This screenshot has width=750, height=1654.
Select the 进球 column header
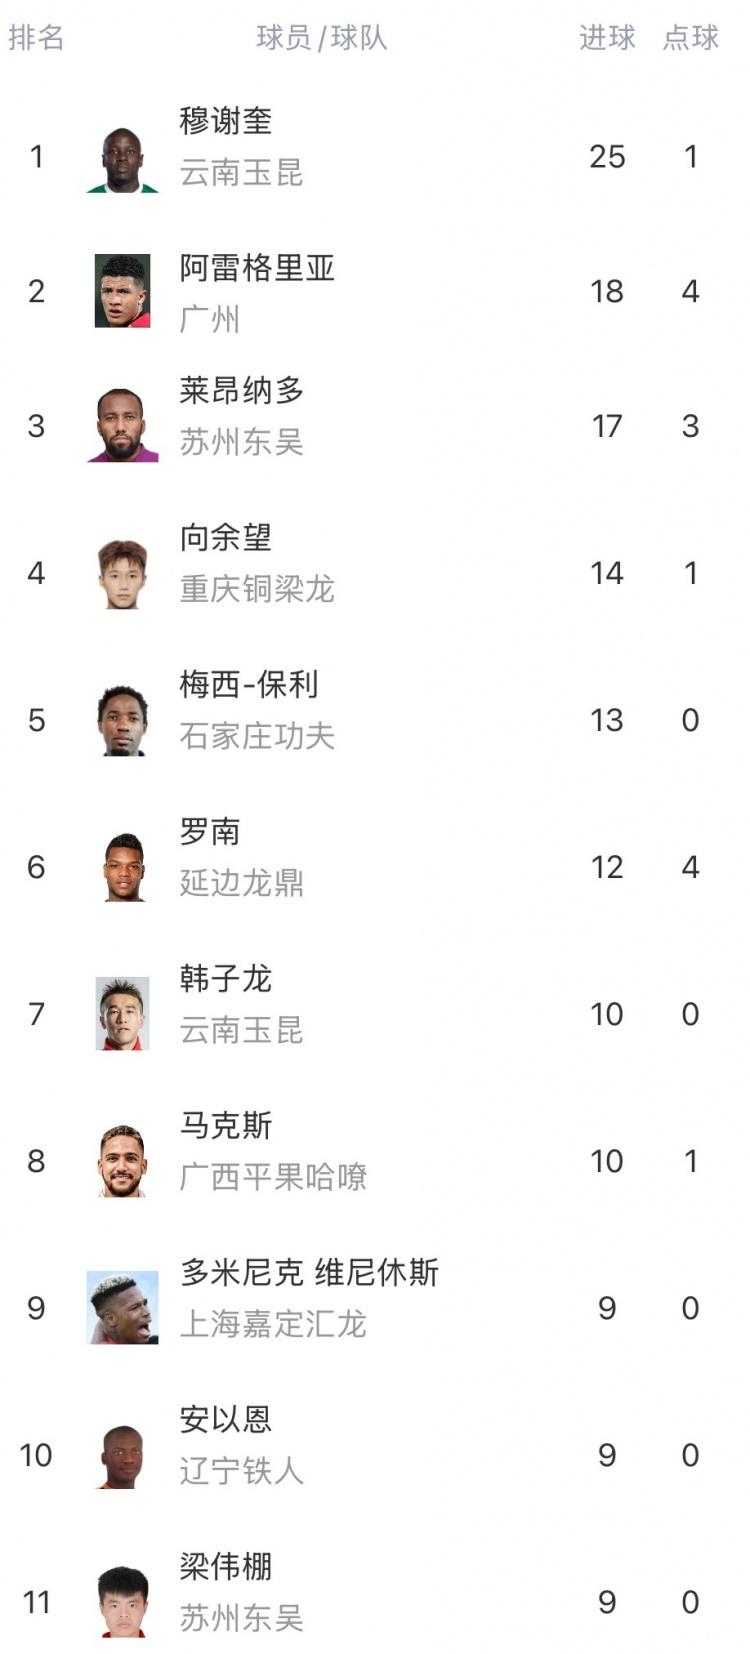(607, 38)
